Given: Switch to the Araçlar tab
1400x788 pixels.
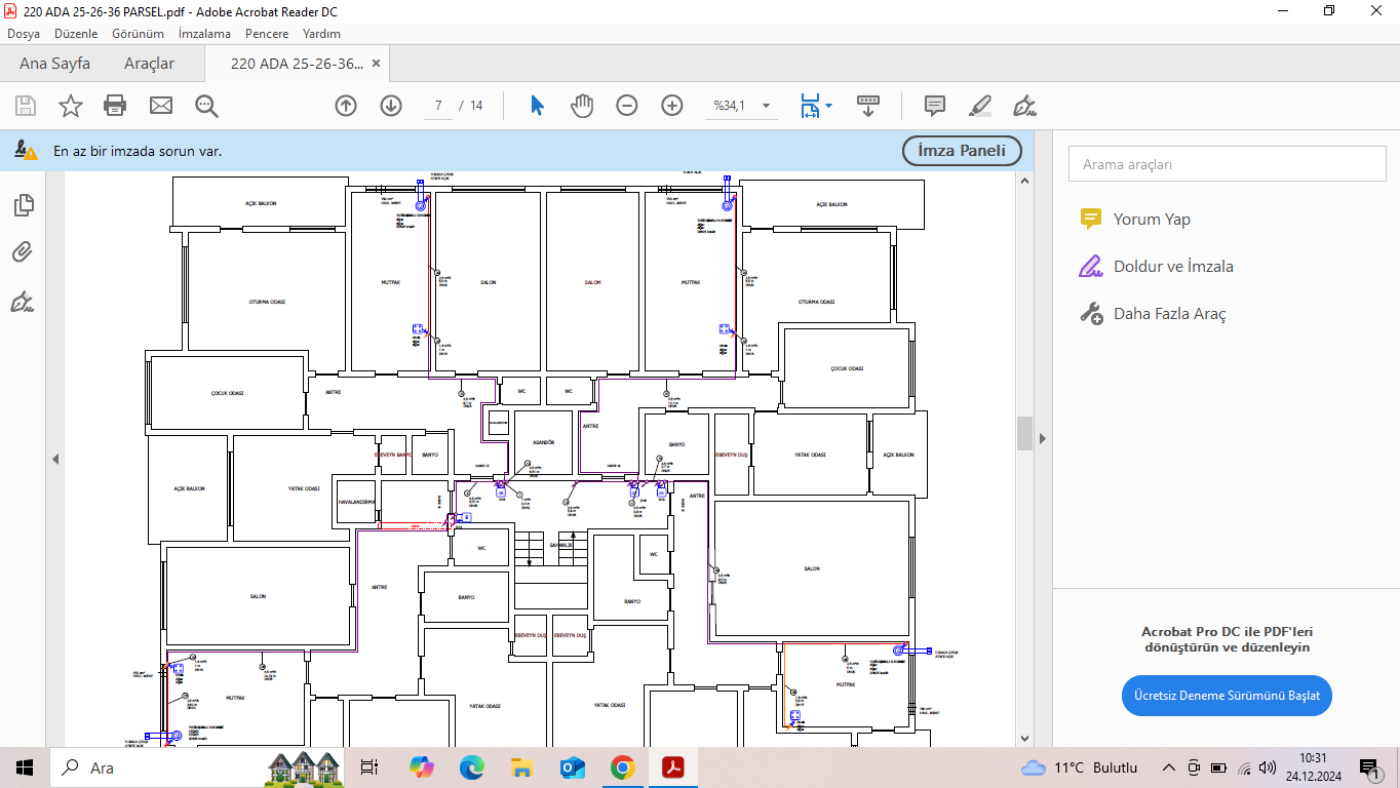Looking at the screenshot, I should 149,63.
